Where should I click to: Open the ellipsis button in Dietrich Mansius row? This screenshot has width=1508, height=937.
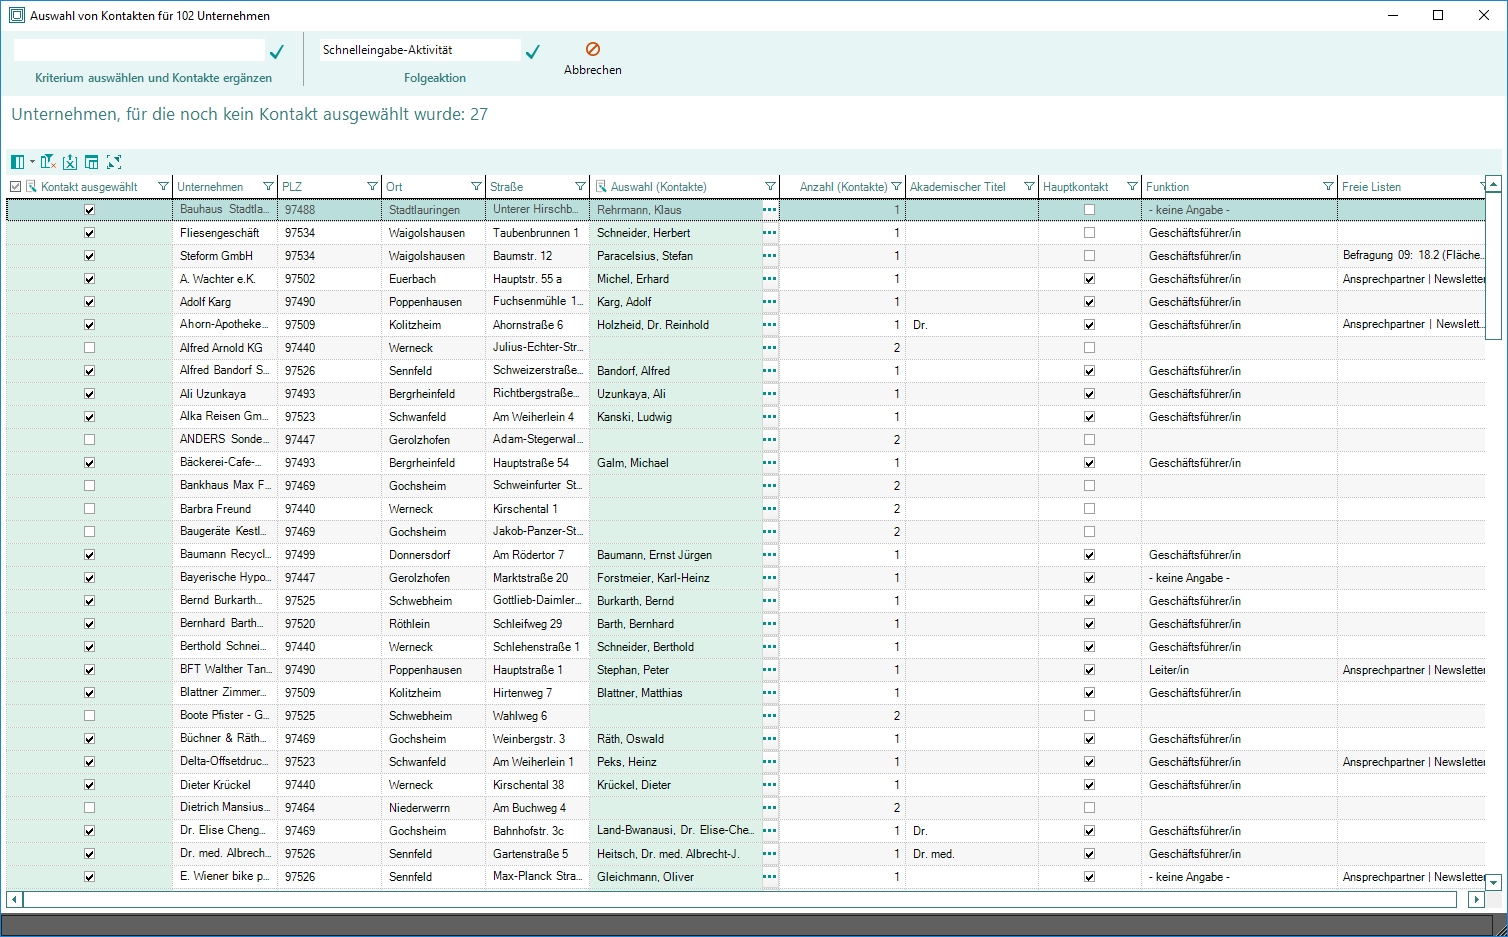pyautogui.click(x=769, y=808)
